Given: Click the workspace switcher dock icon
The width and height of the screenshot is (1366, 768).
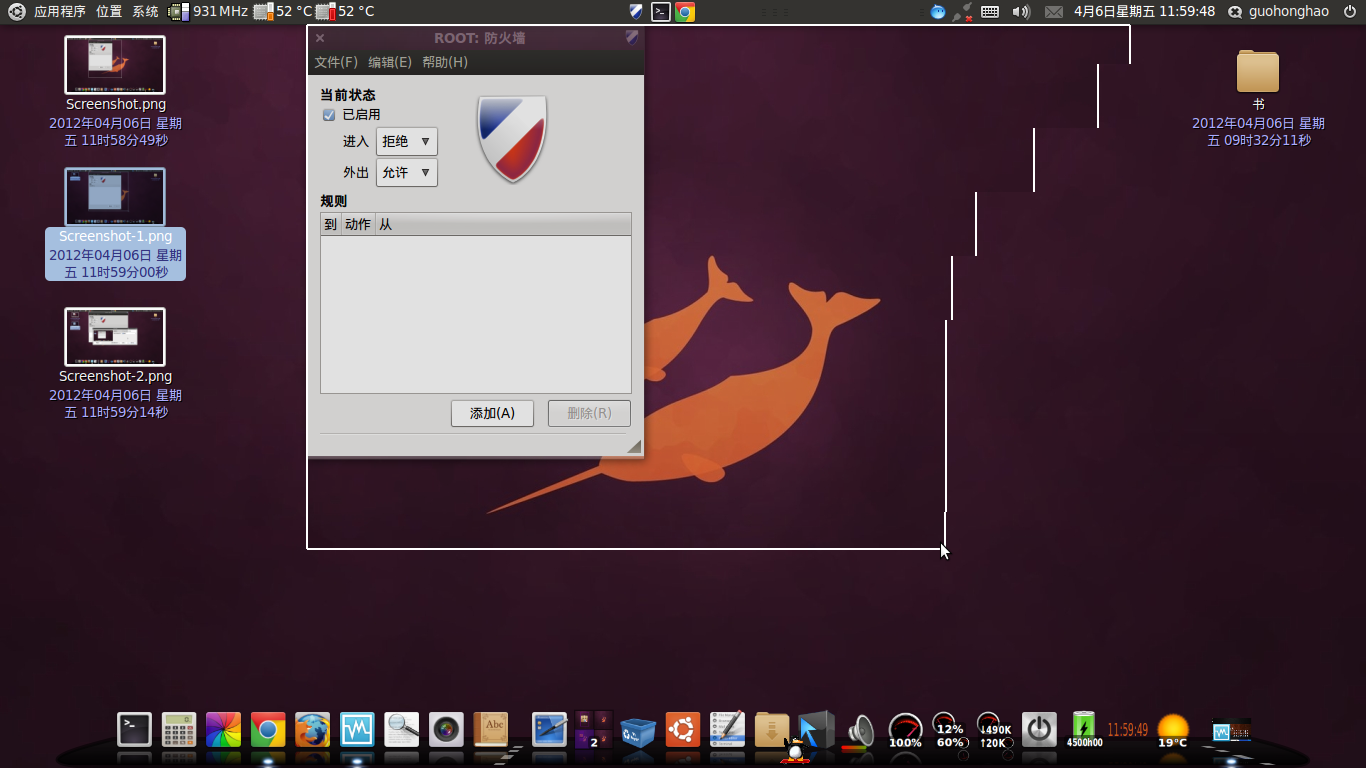Looking at the screenshot, I should pyautogui.click(x=593, y=729).
